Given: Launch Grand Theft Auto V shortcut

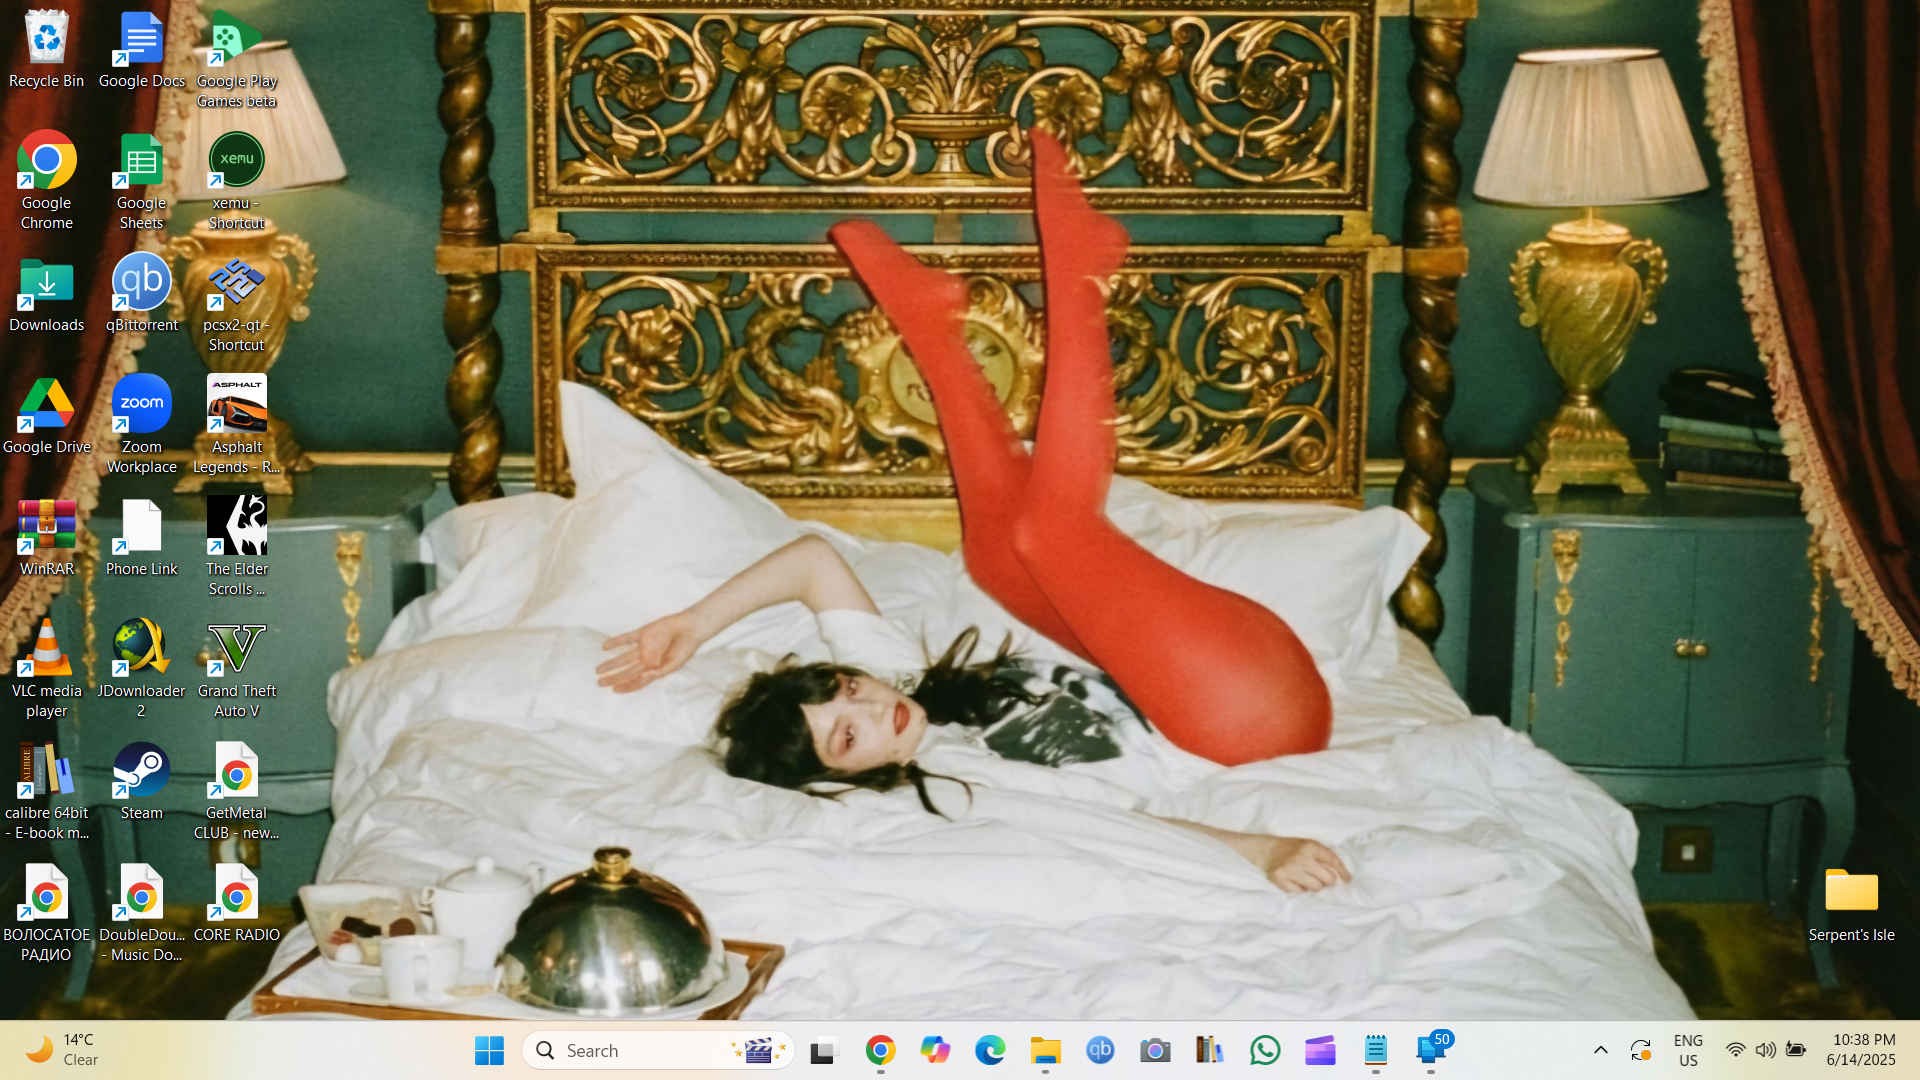Looking at the screenshot, I should click(x=236, y=670).
